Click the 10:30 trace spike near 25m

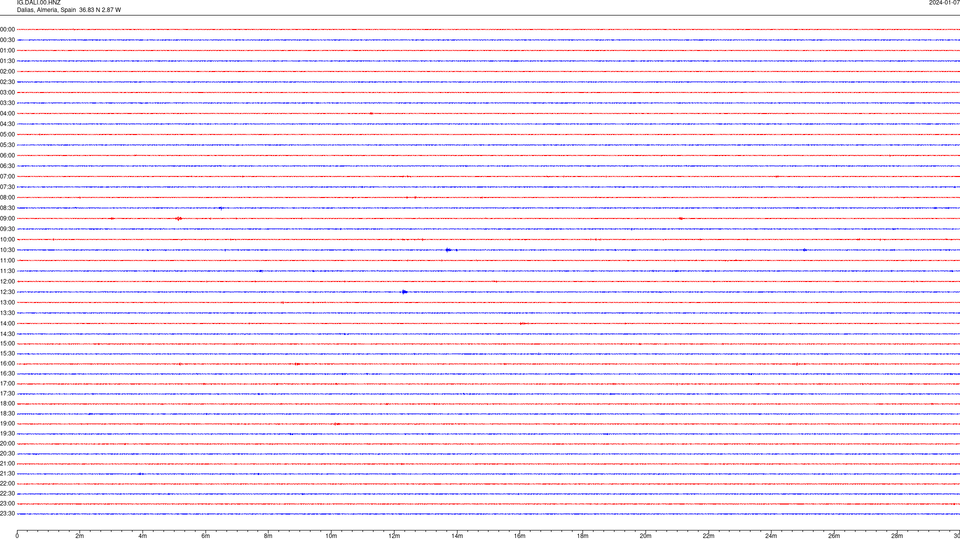click(804, 250)
